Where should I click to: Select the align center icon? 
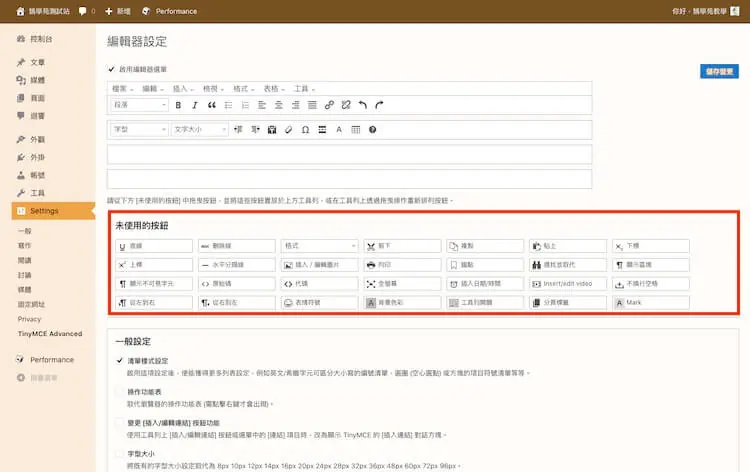click(x=278, y=105)
